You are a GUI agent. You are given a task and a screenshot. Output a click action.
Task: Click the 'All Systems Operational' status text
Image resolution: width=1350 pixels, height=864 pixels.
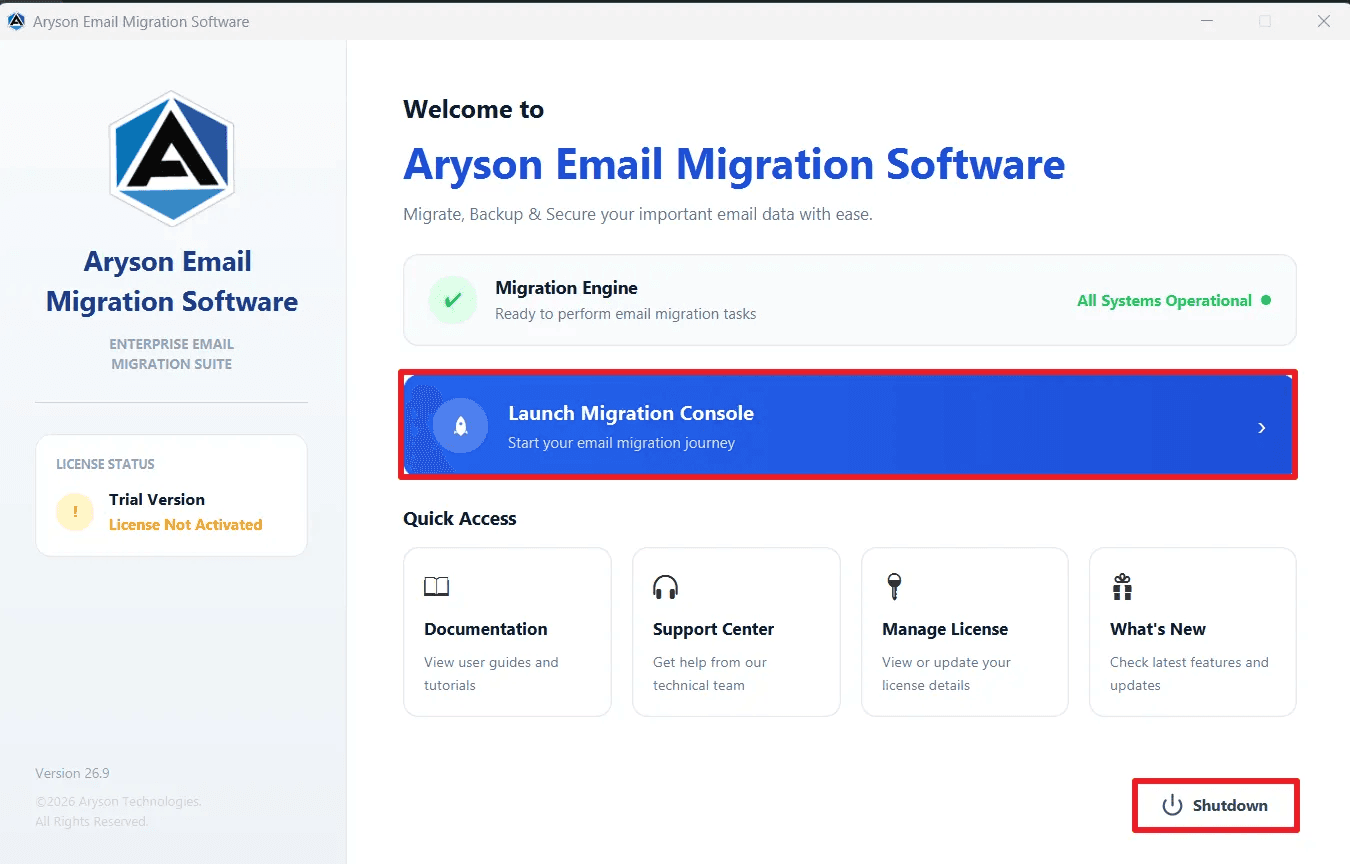tap(1164, 300)
